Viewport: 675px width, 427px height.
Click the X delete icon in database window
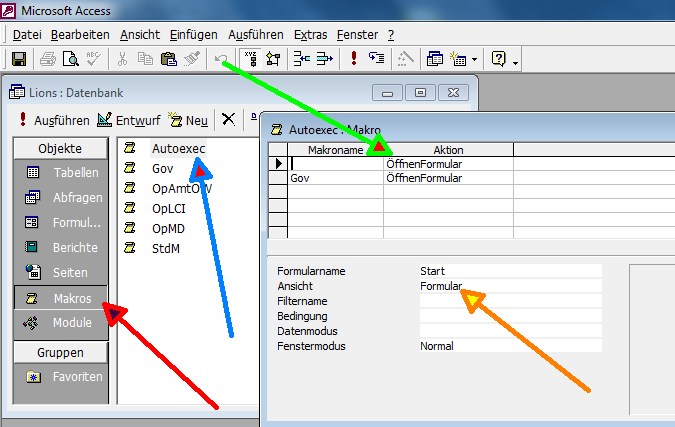pos(228,119)
